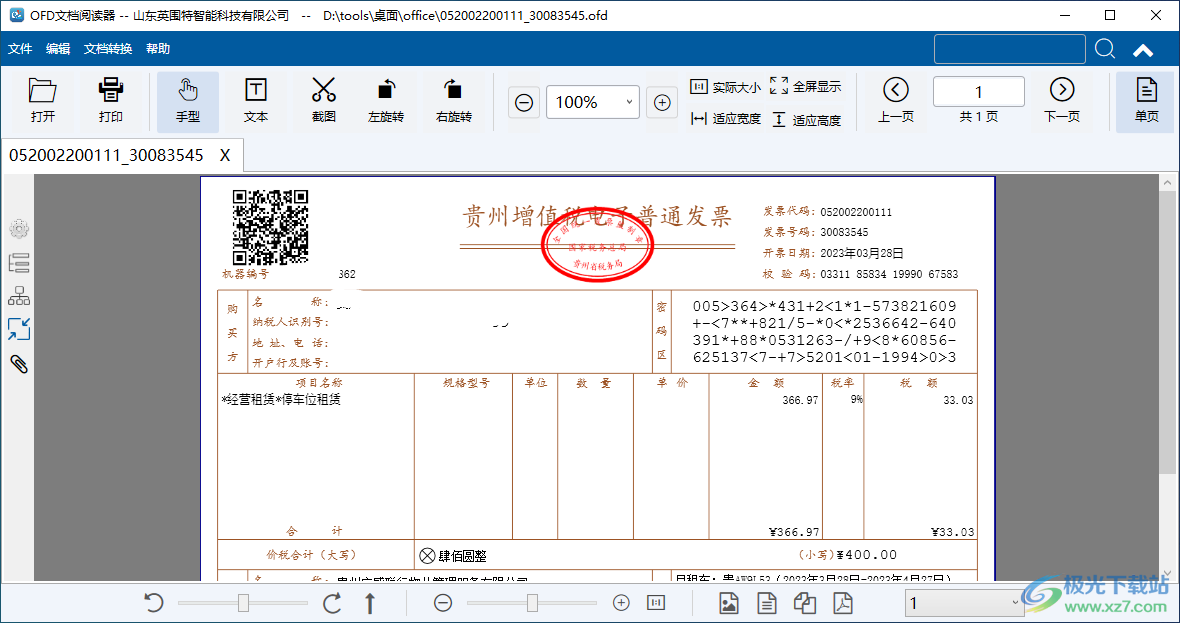Click the total amount ¥400.00
The height and width of the screenshot is (623, 1180).
[x=866, y=555]
